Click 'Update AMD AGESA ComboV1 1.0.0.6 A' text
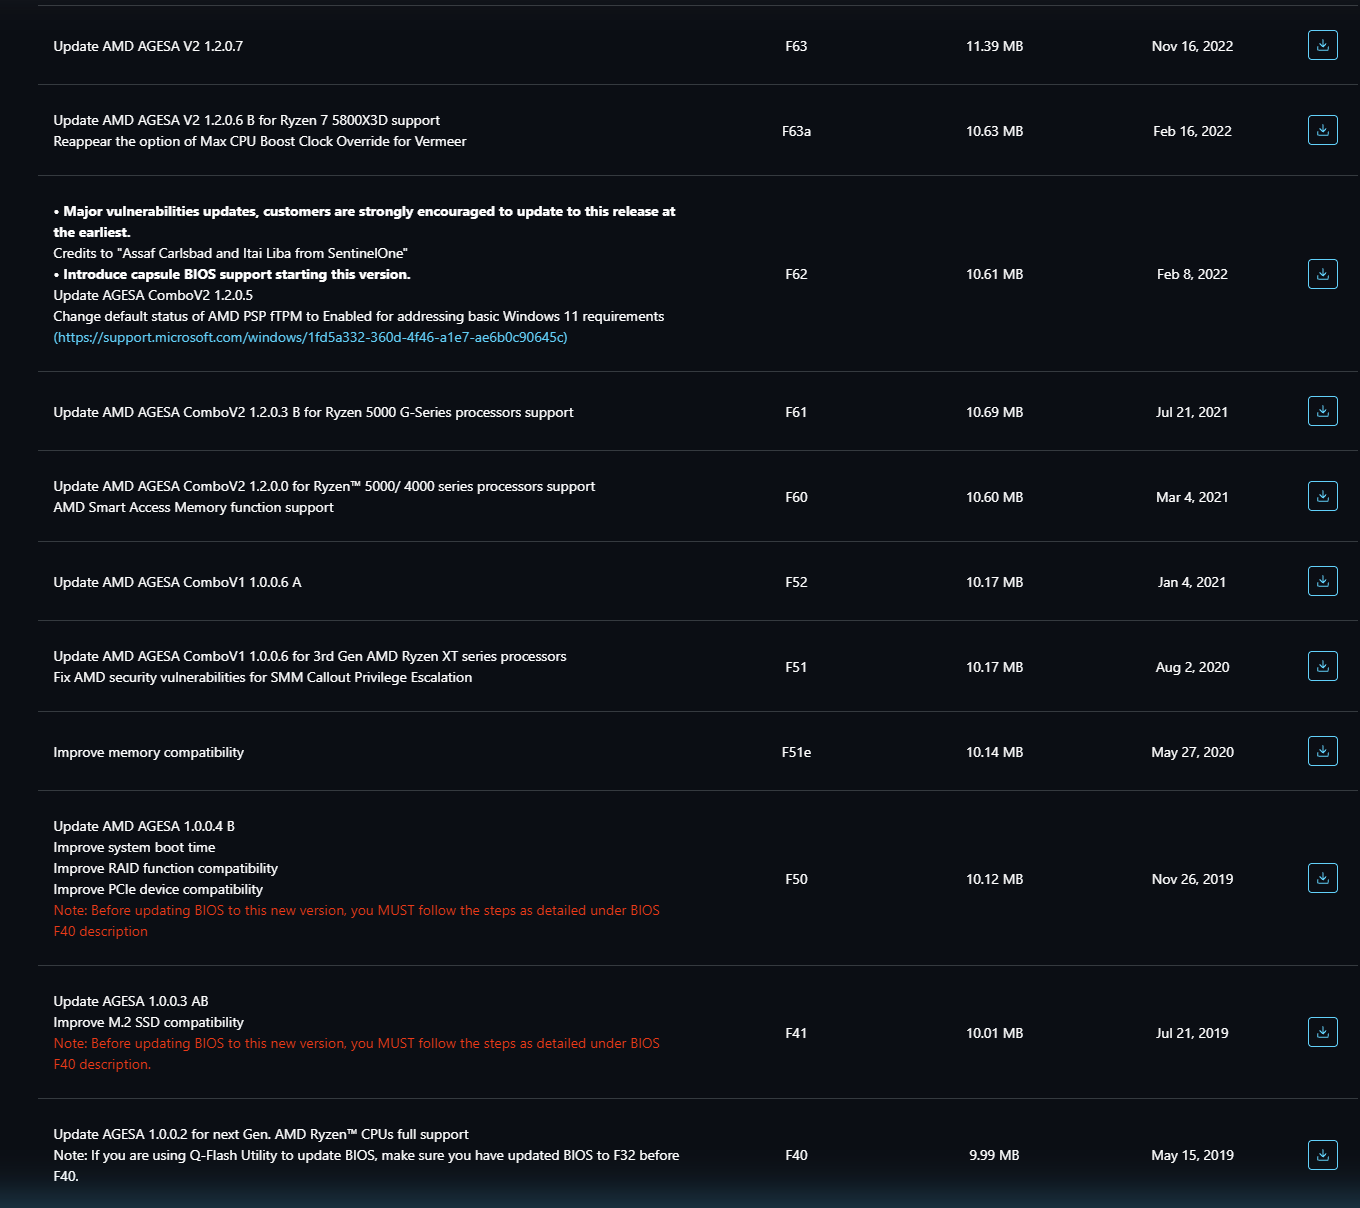Screen dimensions: 1360x1208 coord(177,582)
